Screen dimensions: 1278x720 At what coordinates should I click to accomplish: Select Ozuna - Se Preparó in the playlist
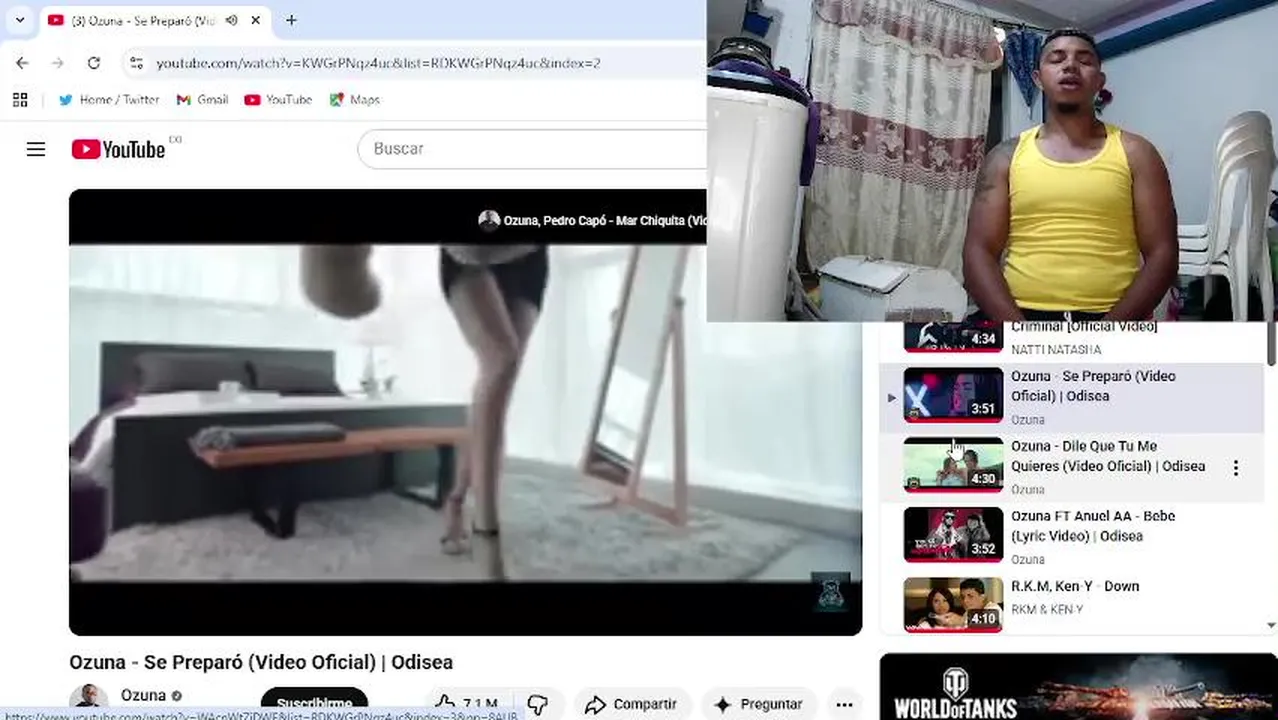(x=1071, y=397)
